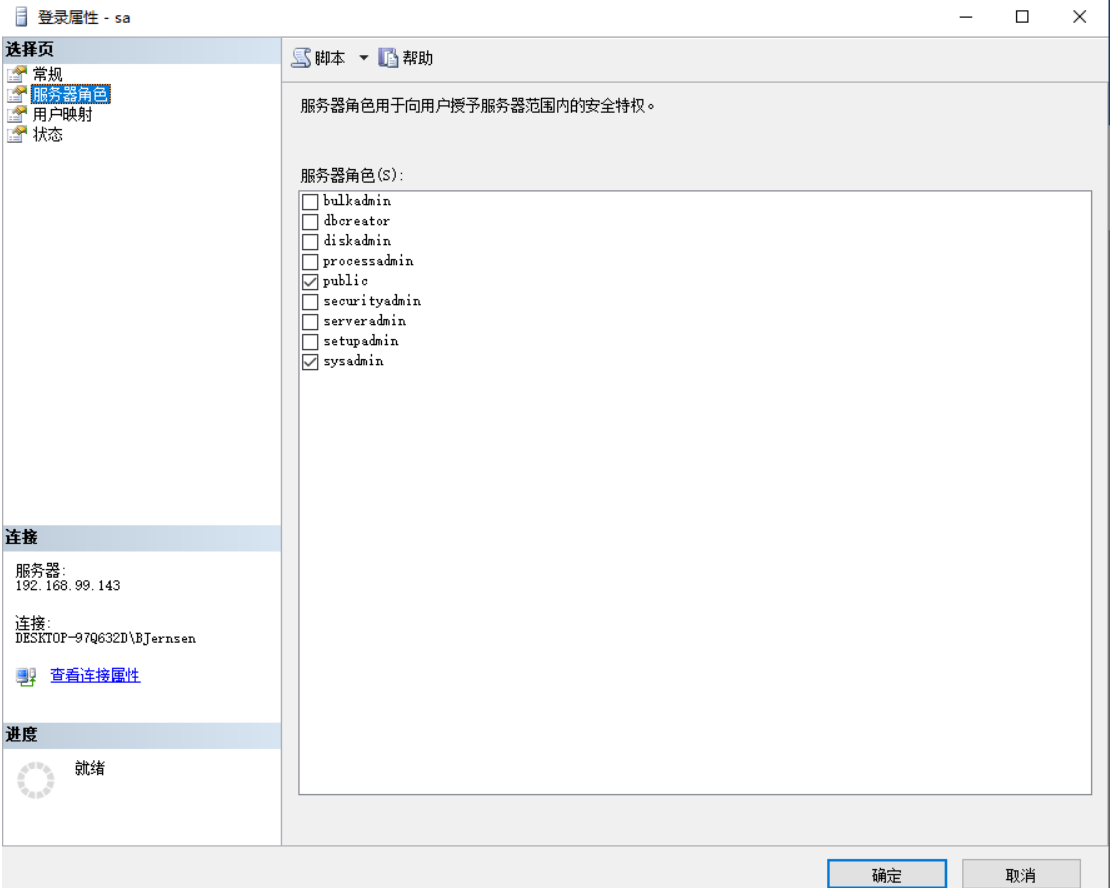1110x888 pixels.
Task: Close the login properties dialog
Action: [x=1079, y=16]
